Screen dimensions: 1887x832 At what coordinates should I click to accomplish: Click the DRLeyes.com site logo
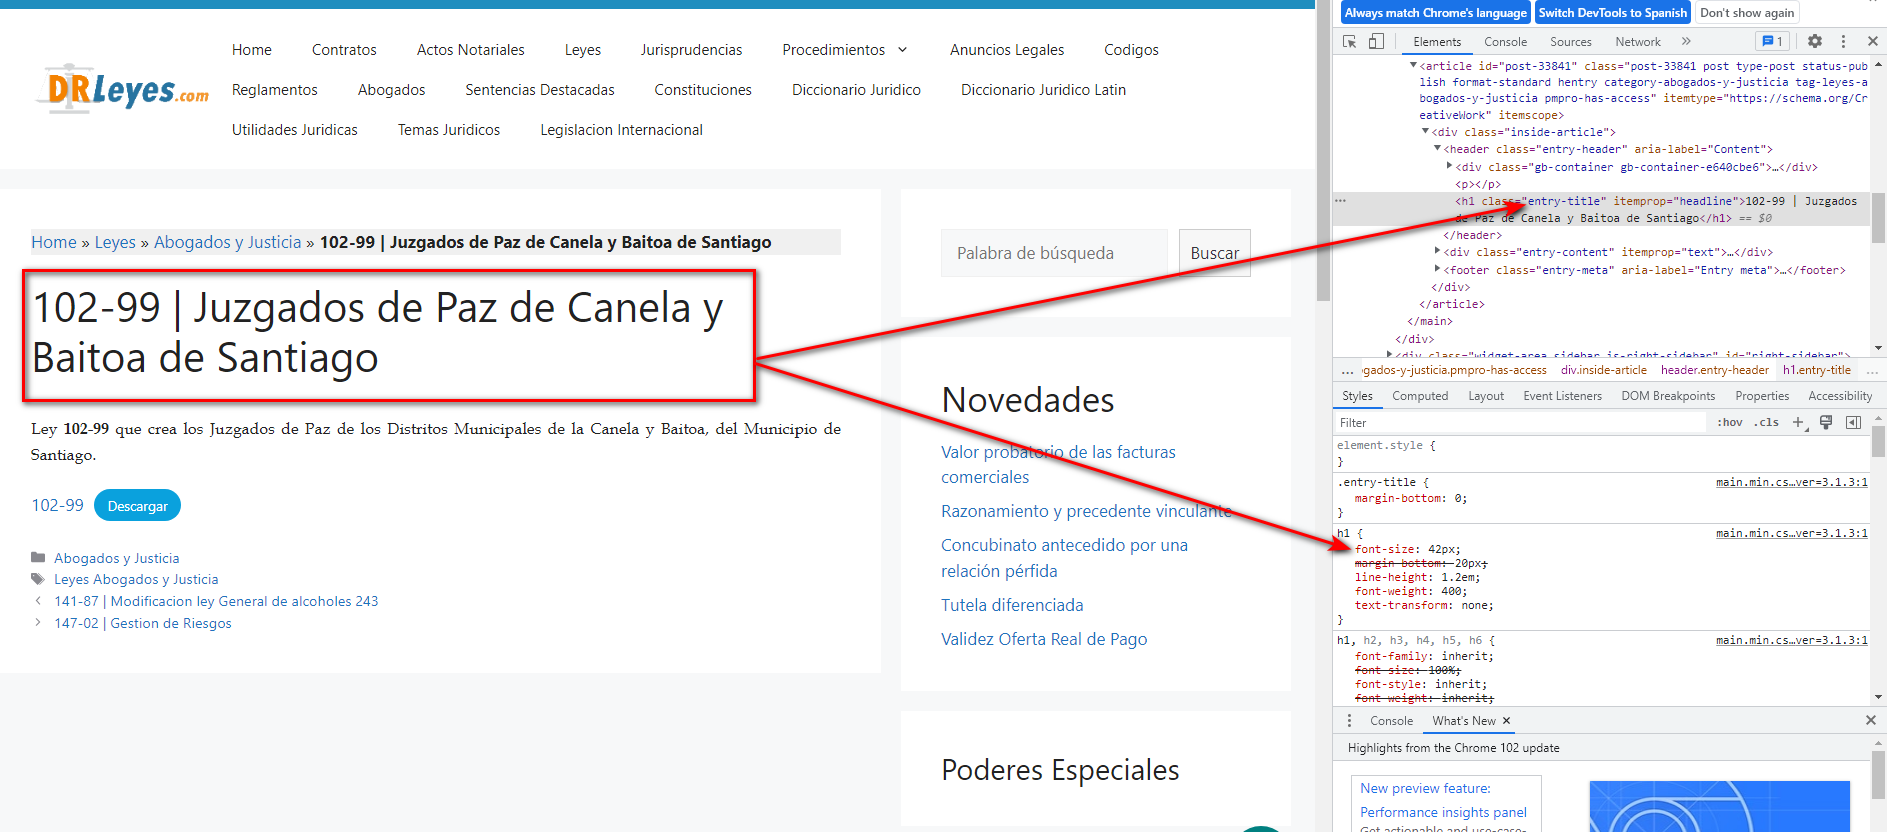pos(124,89)
